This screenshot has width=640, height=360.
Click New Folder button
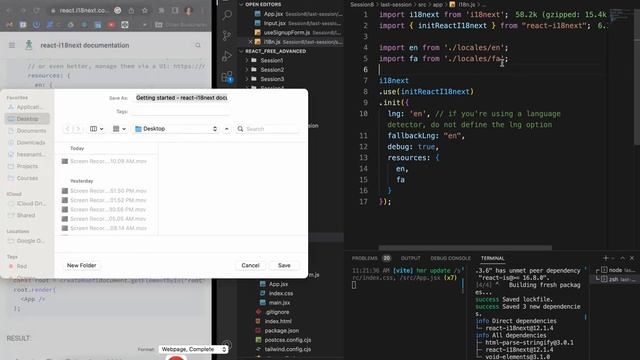click(x=82, y=266)
